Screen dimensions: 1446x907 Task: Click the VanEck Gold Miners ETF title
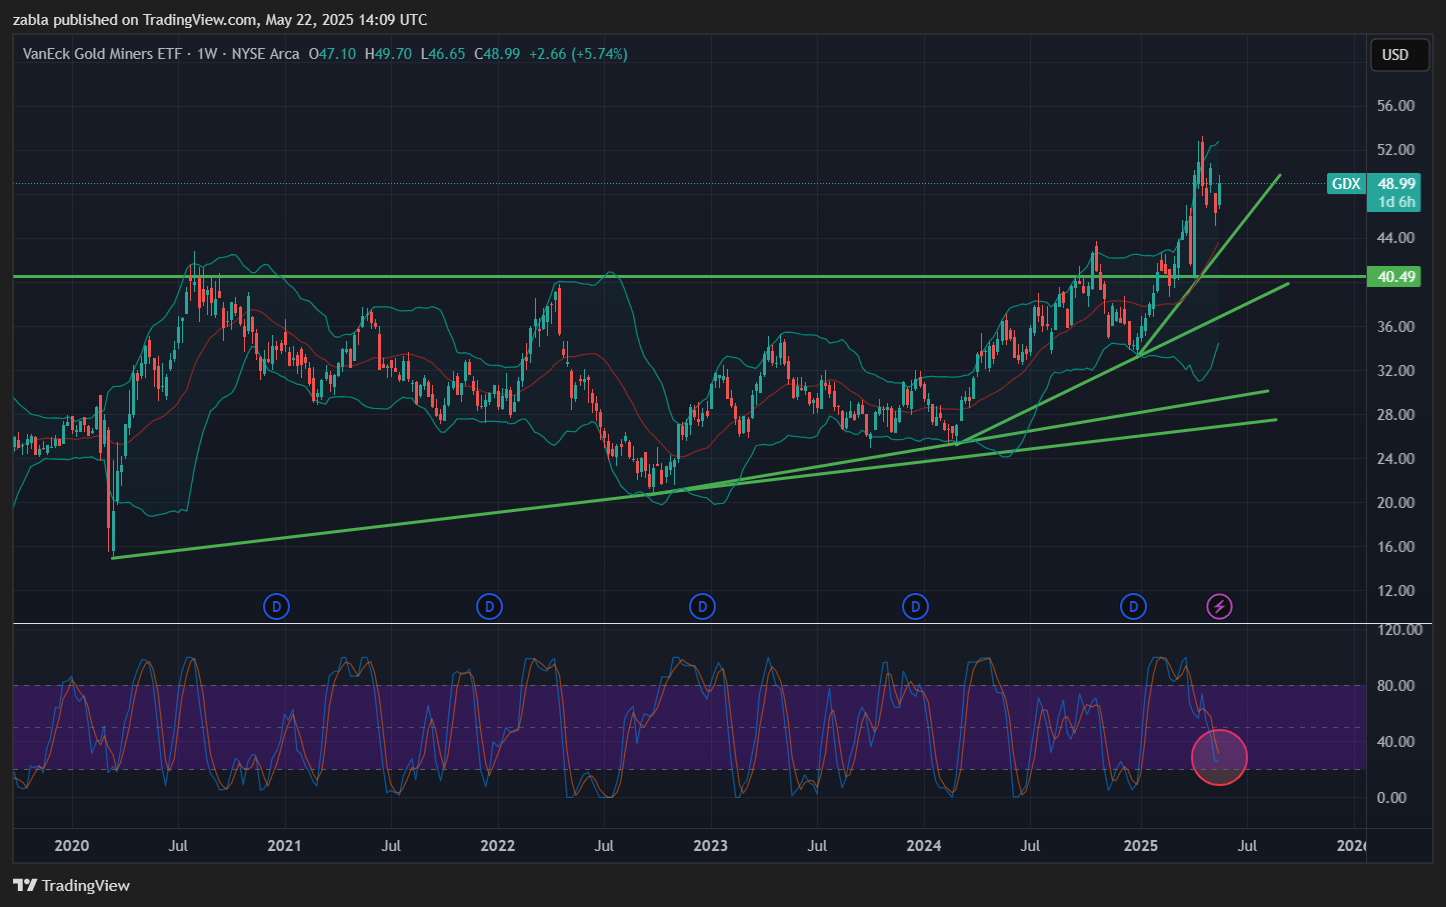pyautogui.click(x=102, y=54)
